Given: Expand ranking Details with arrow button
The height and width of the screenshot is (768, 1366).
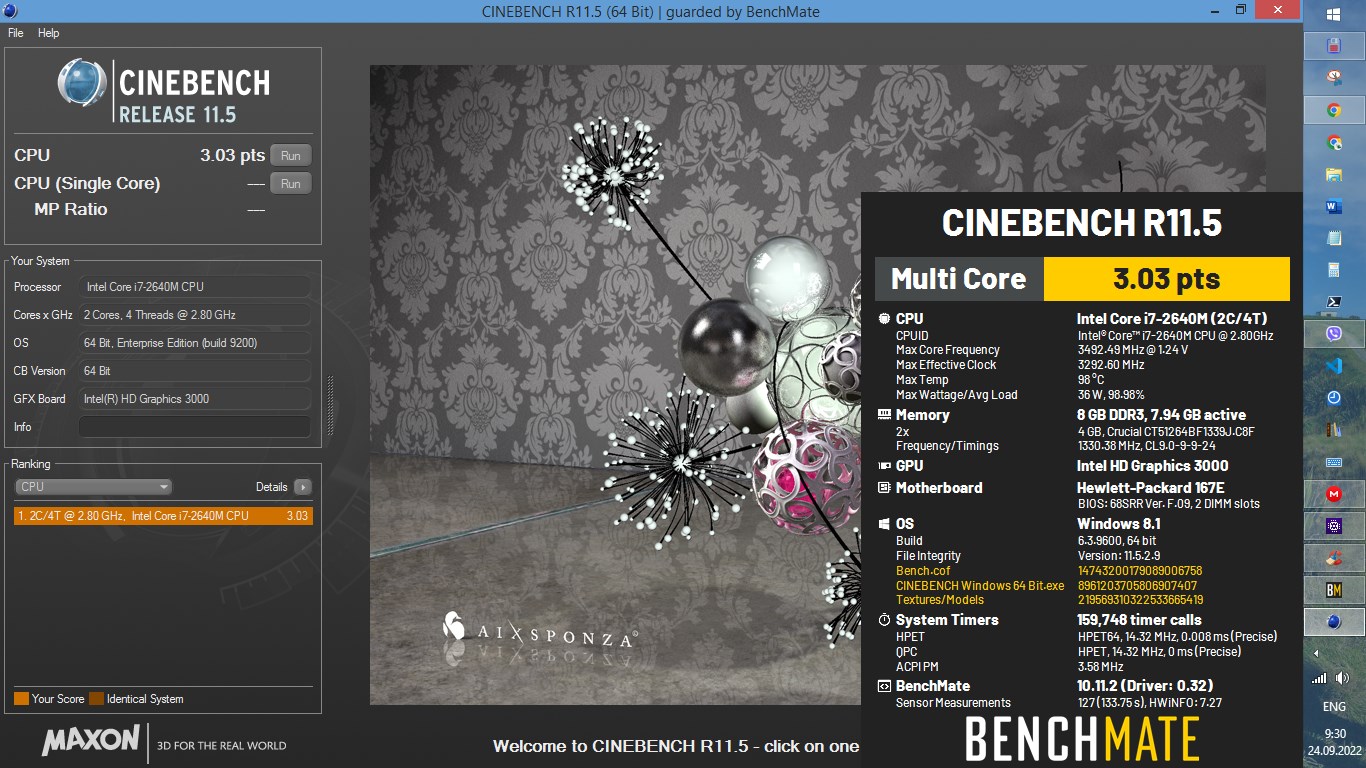Looking at the screenshot, I should coord(302,487).
